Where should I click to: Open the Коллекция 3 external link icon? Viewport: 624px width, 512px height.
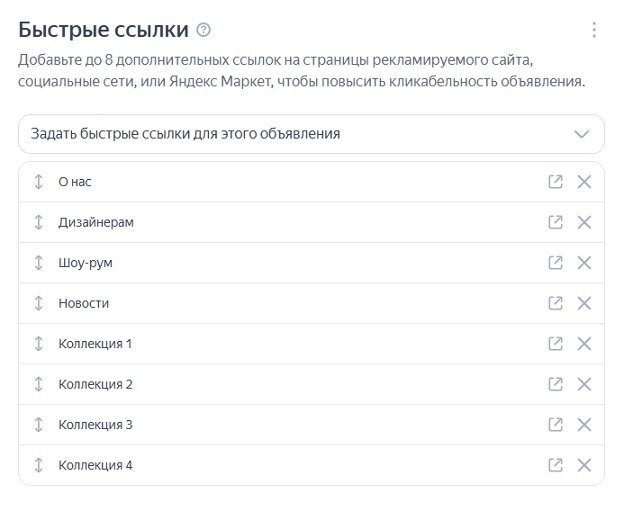(x=555, y=425)
